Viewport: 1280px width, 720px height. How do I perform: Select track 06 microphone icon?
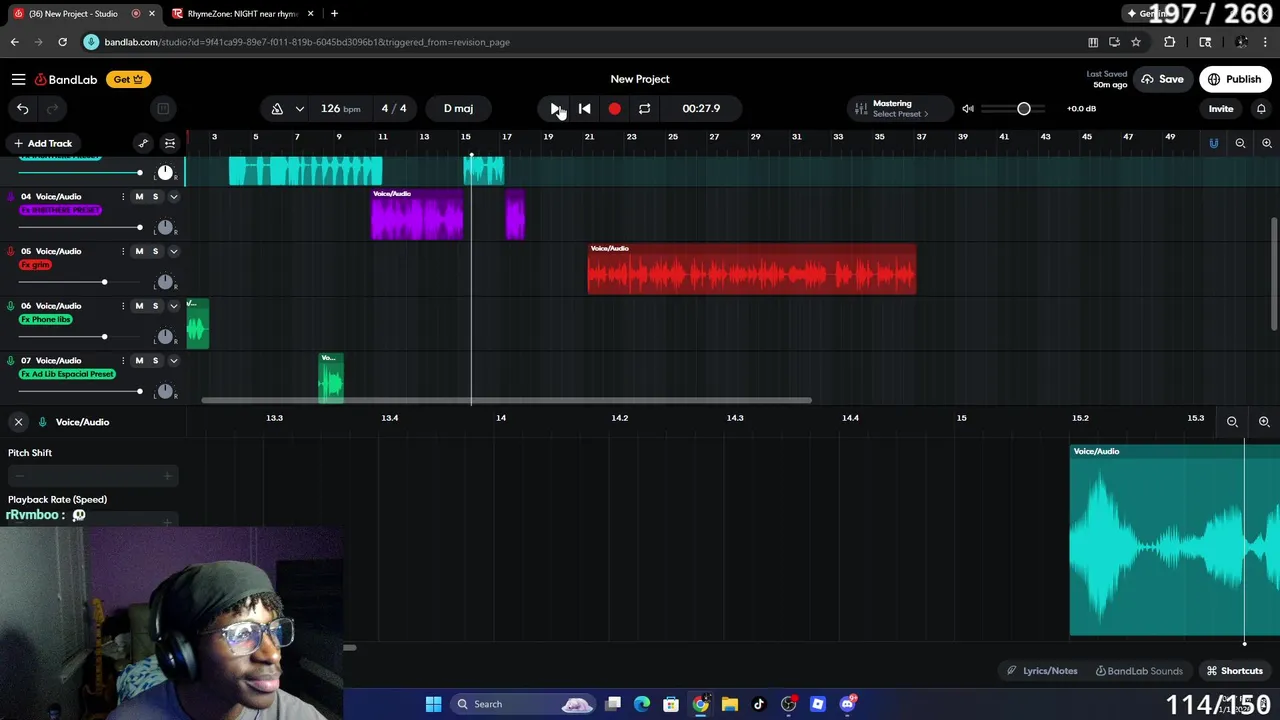pos(11,306)
